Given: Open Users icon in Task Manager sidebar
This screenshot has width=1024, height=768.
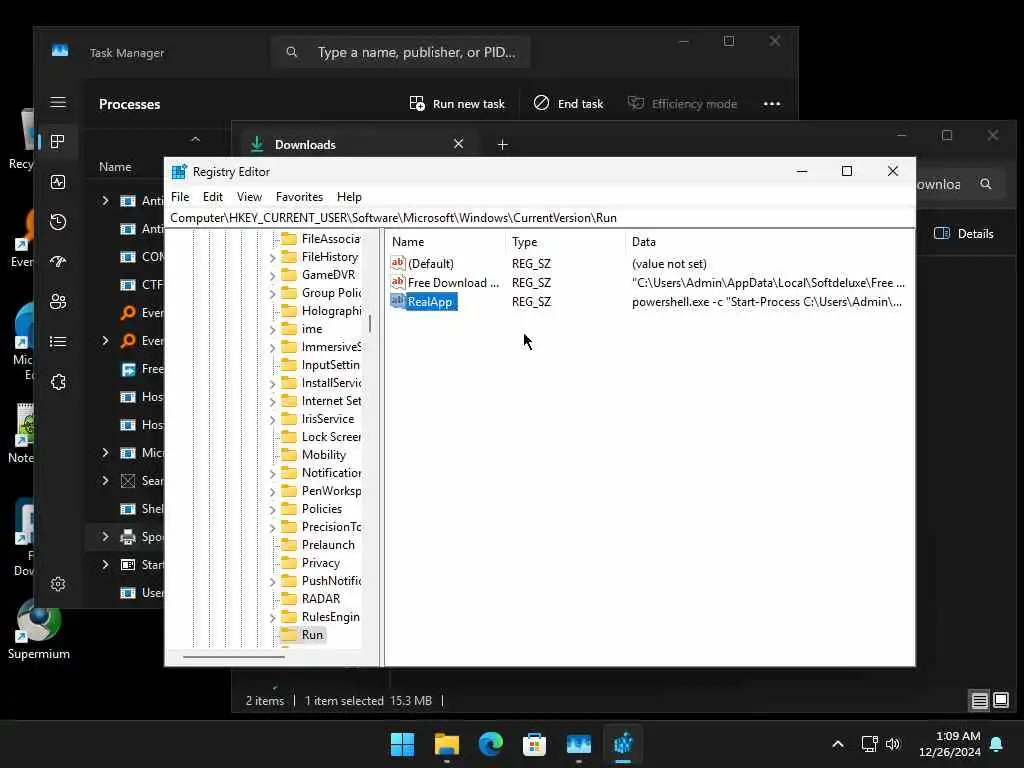Looking at the screenshot, I should pyautogui.click(x=58, y=302).
